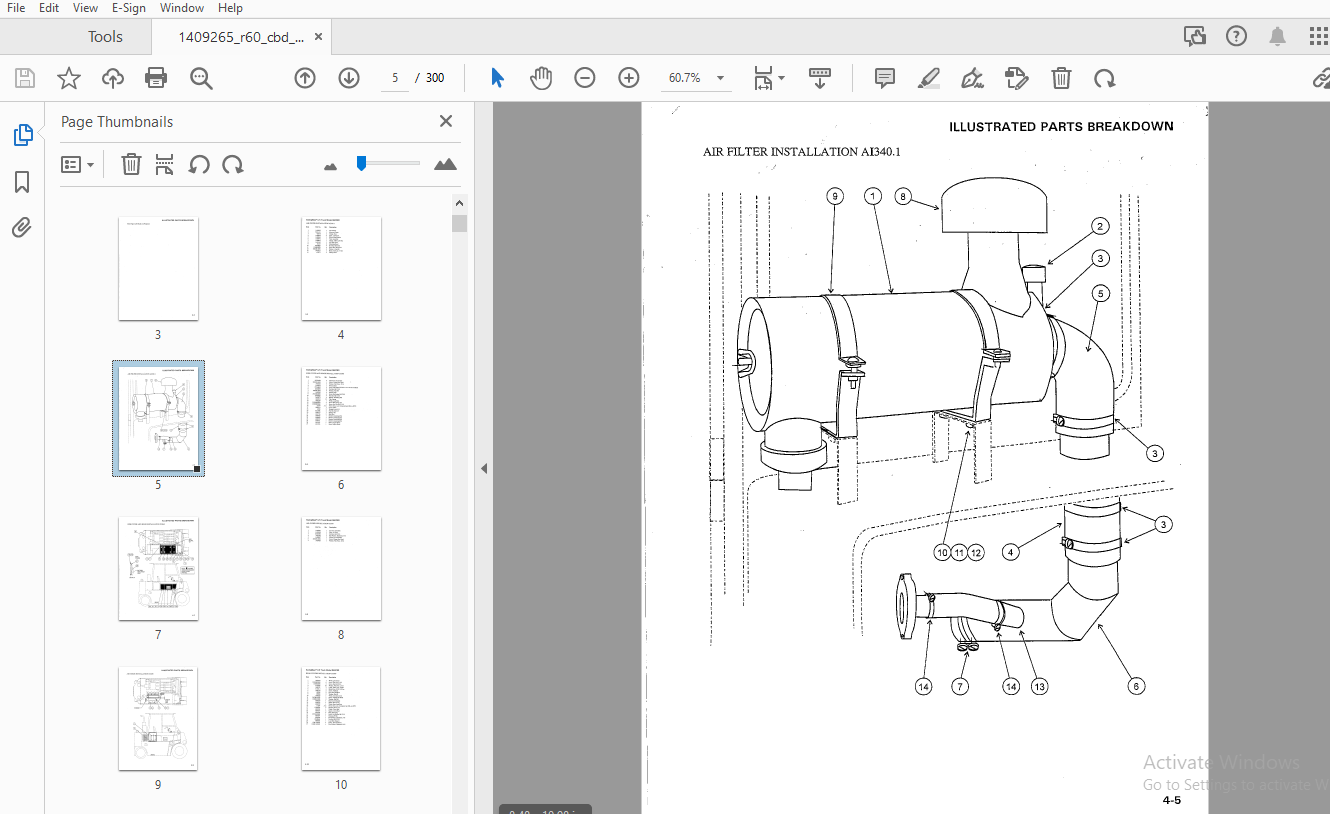Viewport: 1330px width, 814px height.
Task: Select the page 8 thumbnail
Action: tap(341, 569)
